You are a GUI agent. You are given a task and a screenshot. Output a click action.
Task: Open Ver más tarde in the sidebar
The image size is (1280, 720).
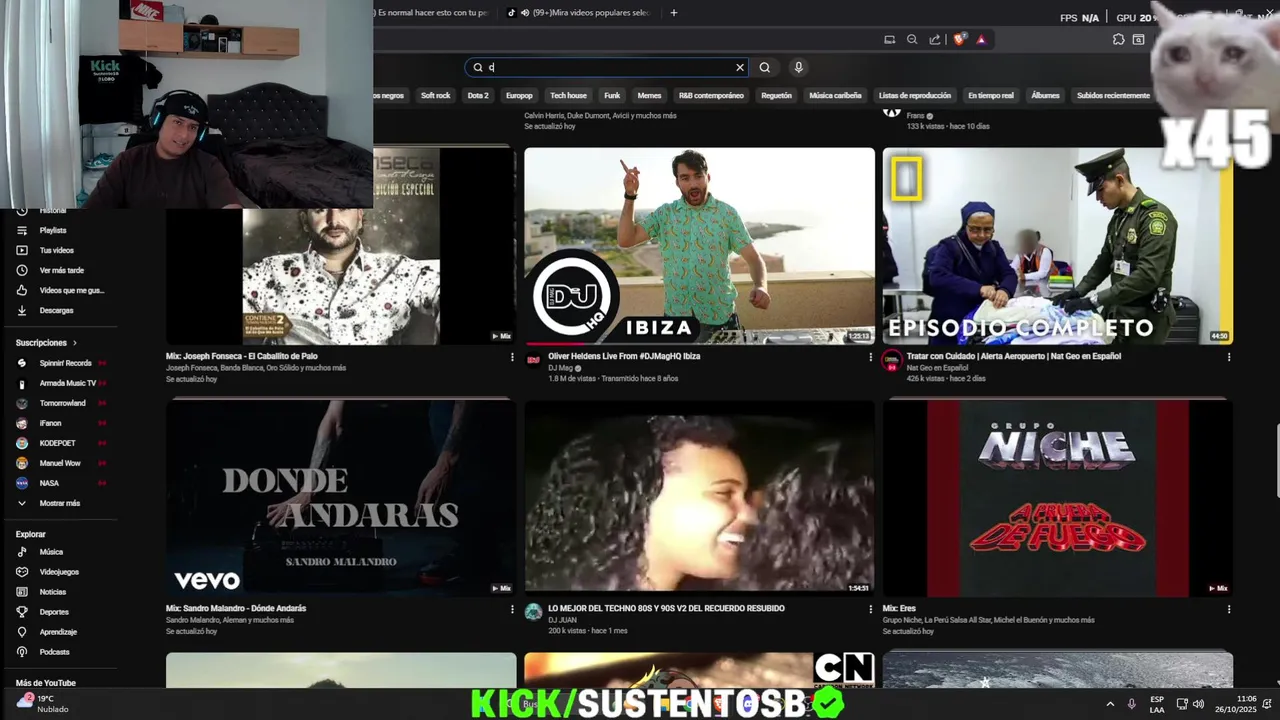tap(61, 270)
